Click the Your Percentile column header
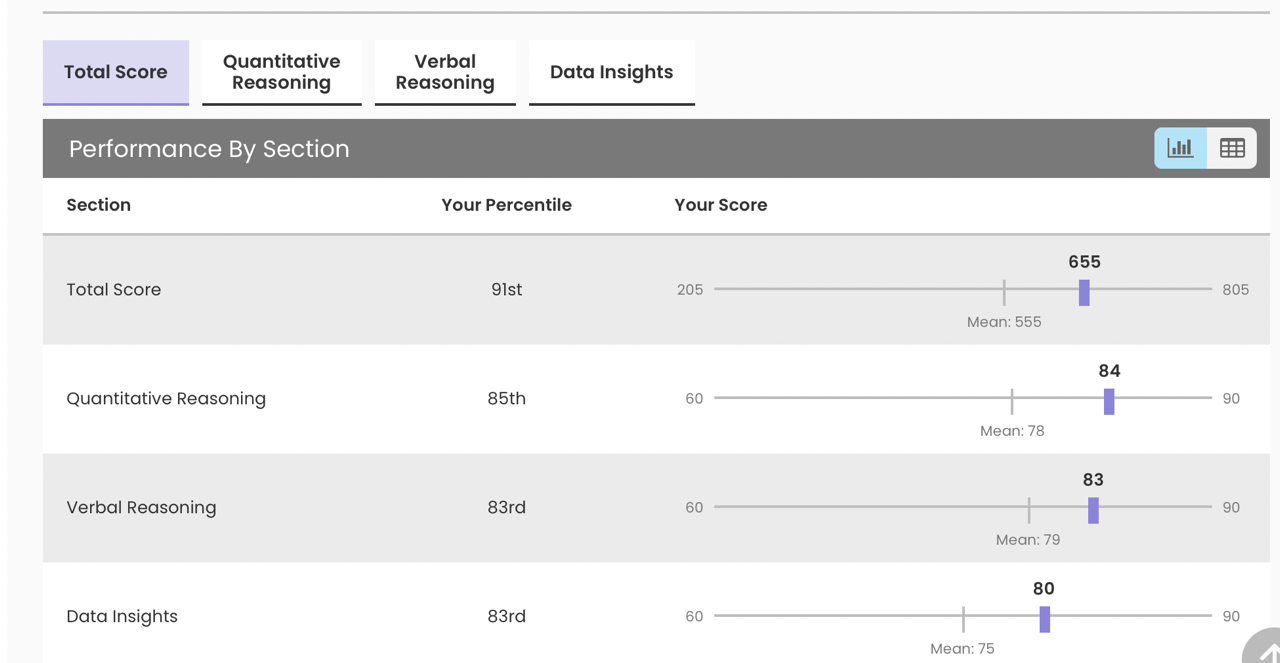1280x663 pixels. (506, 205)
